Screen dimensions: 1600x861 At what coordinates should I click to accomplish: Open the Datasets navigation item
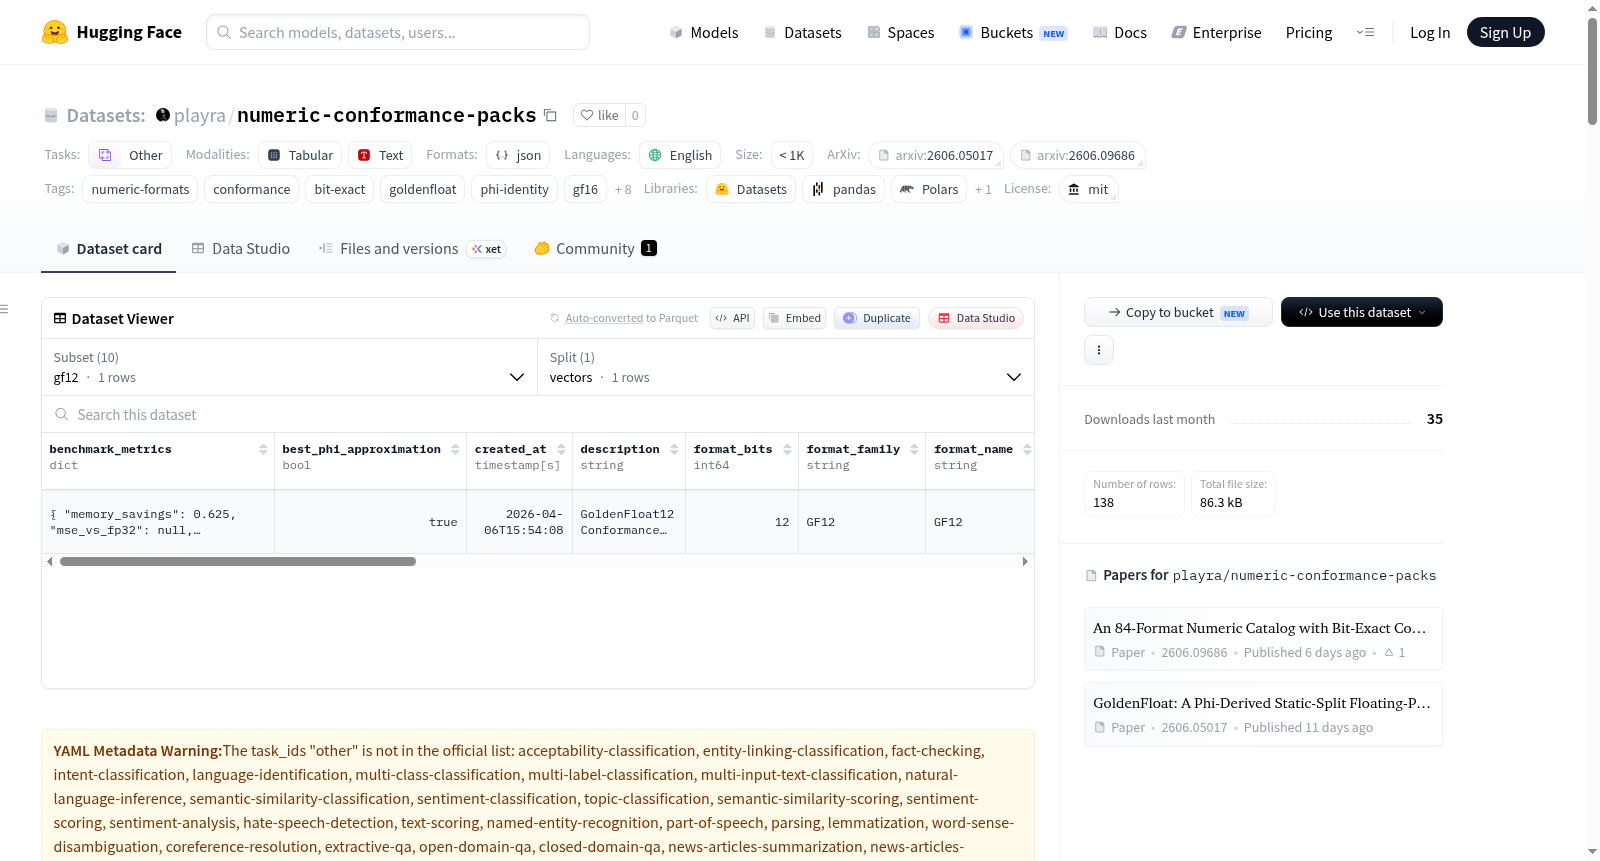point(803,32)
